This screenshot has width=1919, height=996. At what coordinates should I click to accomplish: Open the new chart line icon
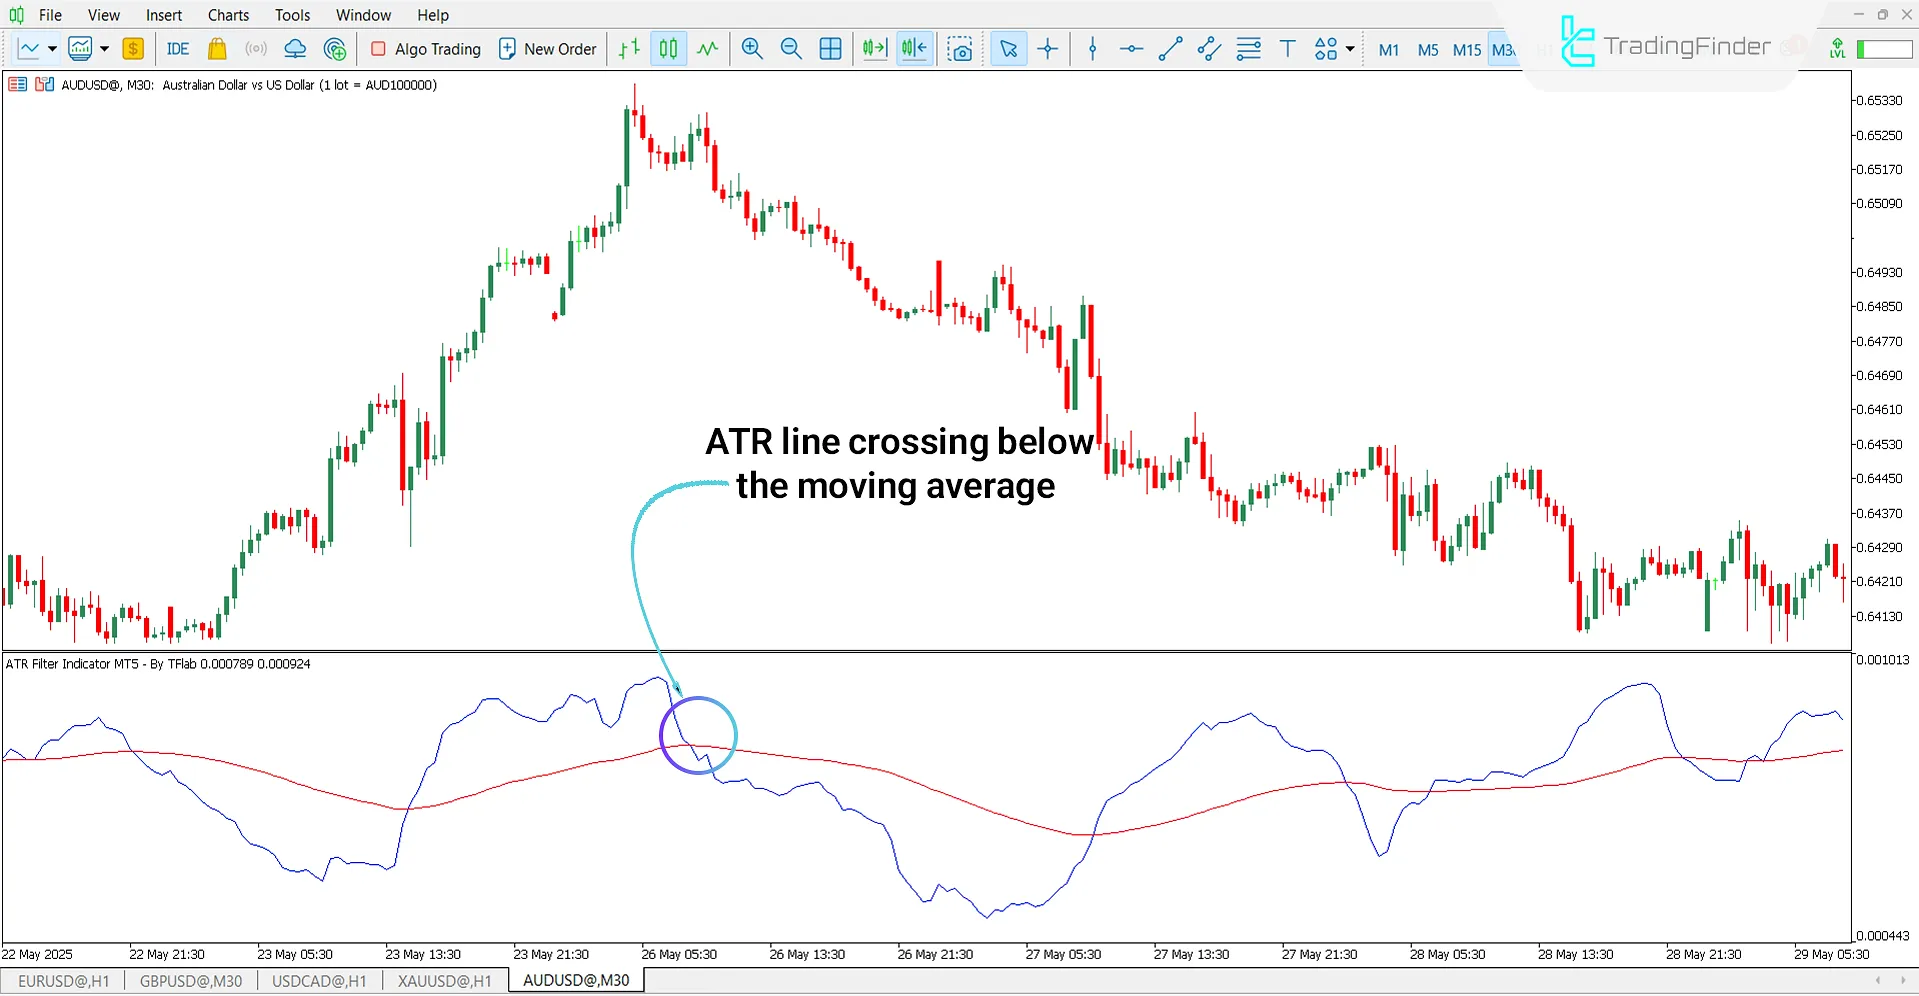click(28, 49)
